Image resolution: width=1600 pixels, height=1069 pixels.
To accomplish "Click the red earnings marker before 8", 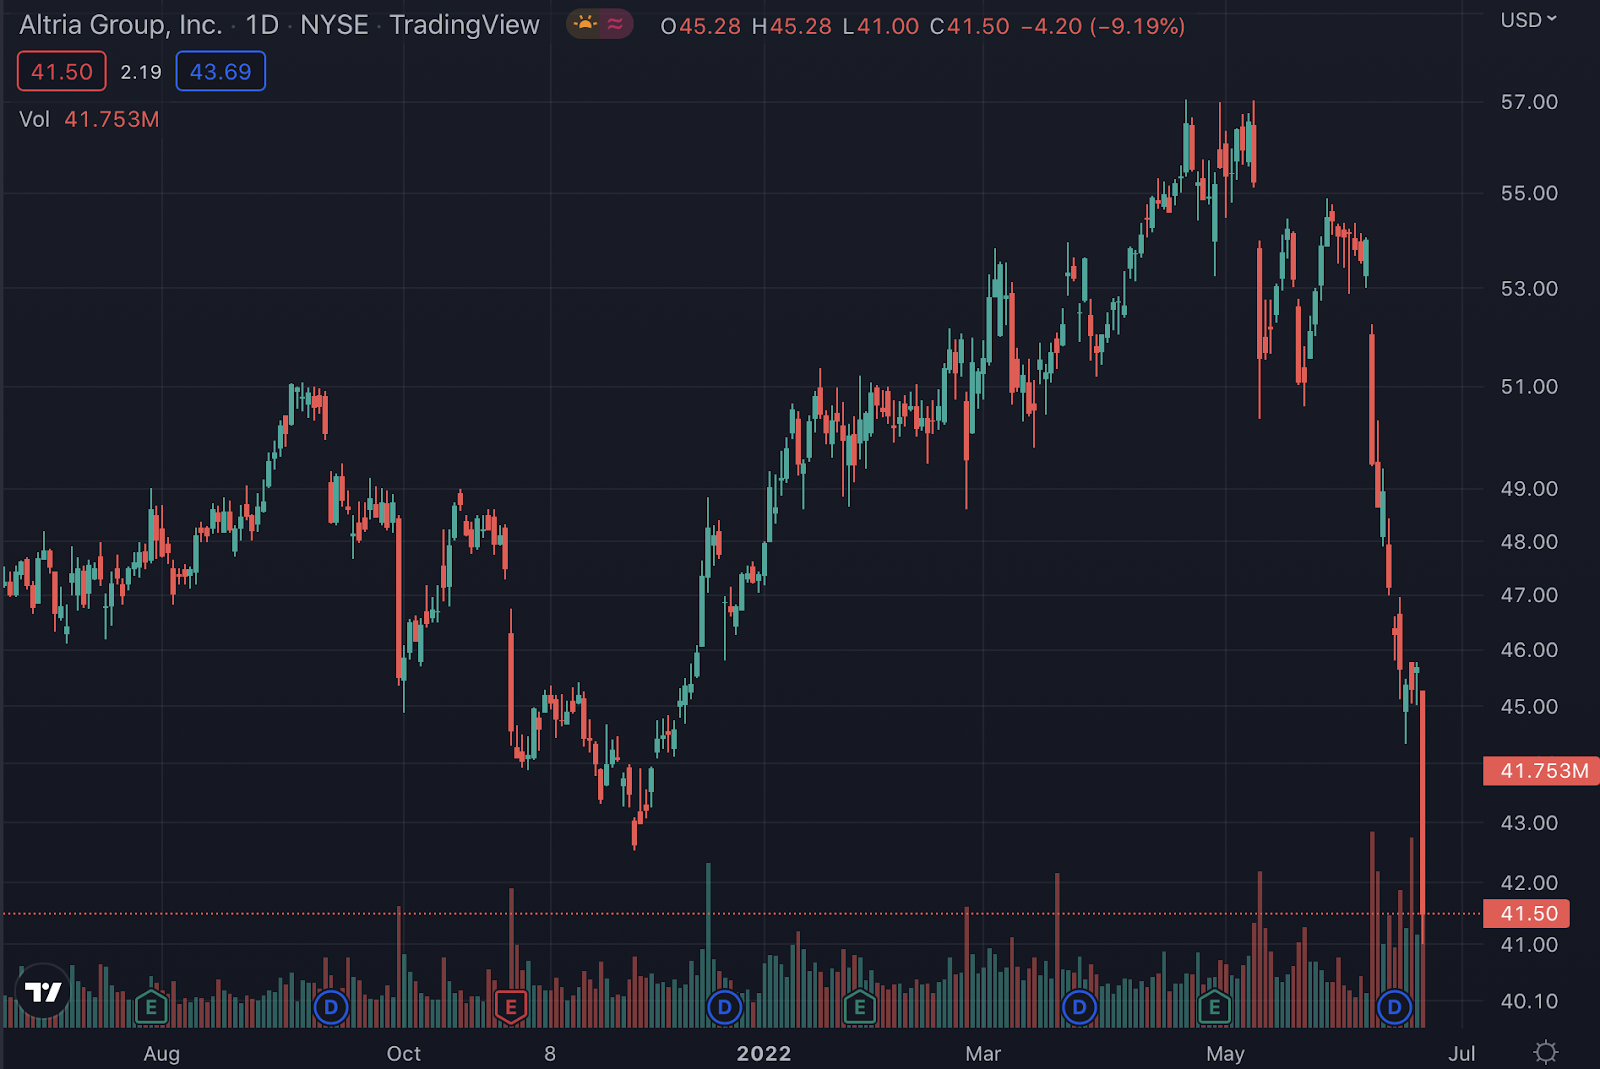I will click(511, 1007).
